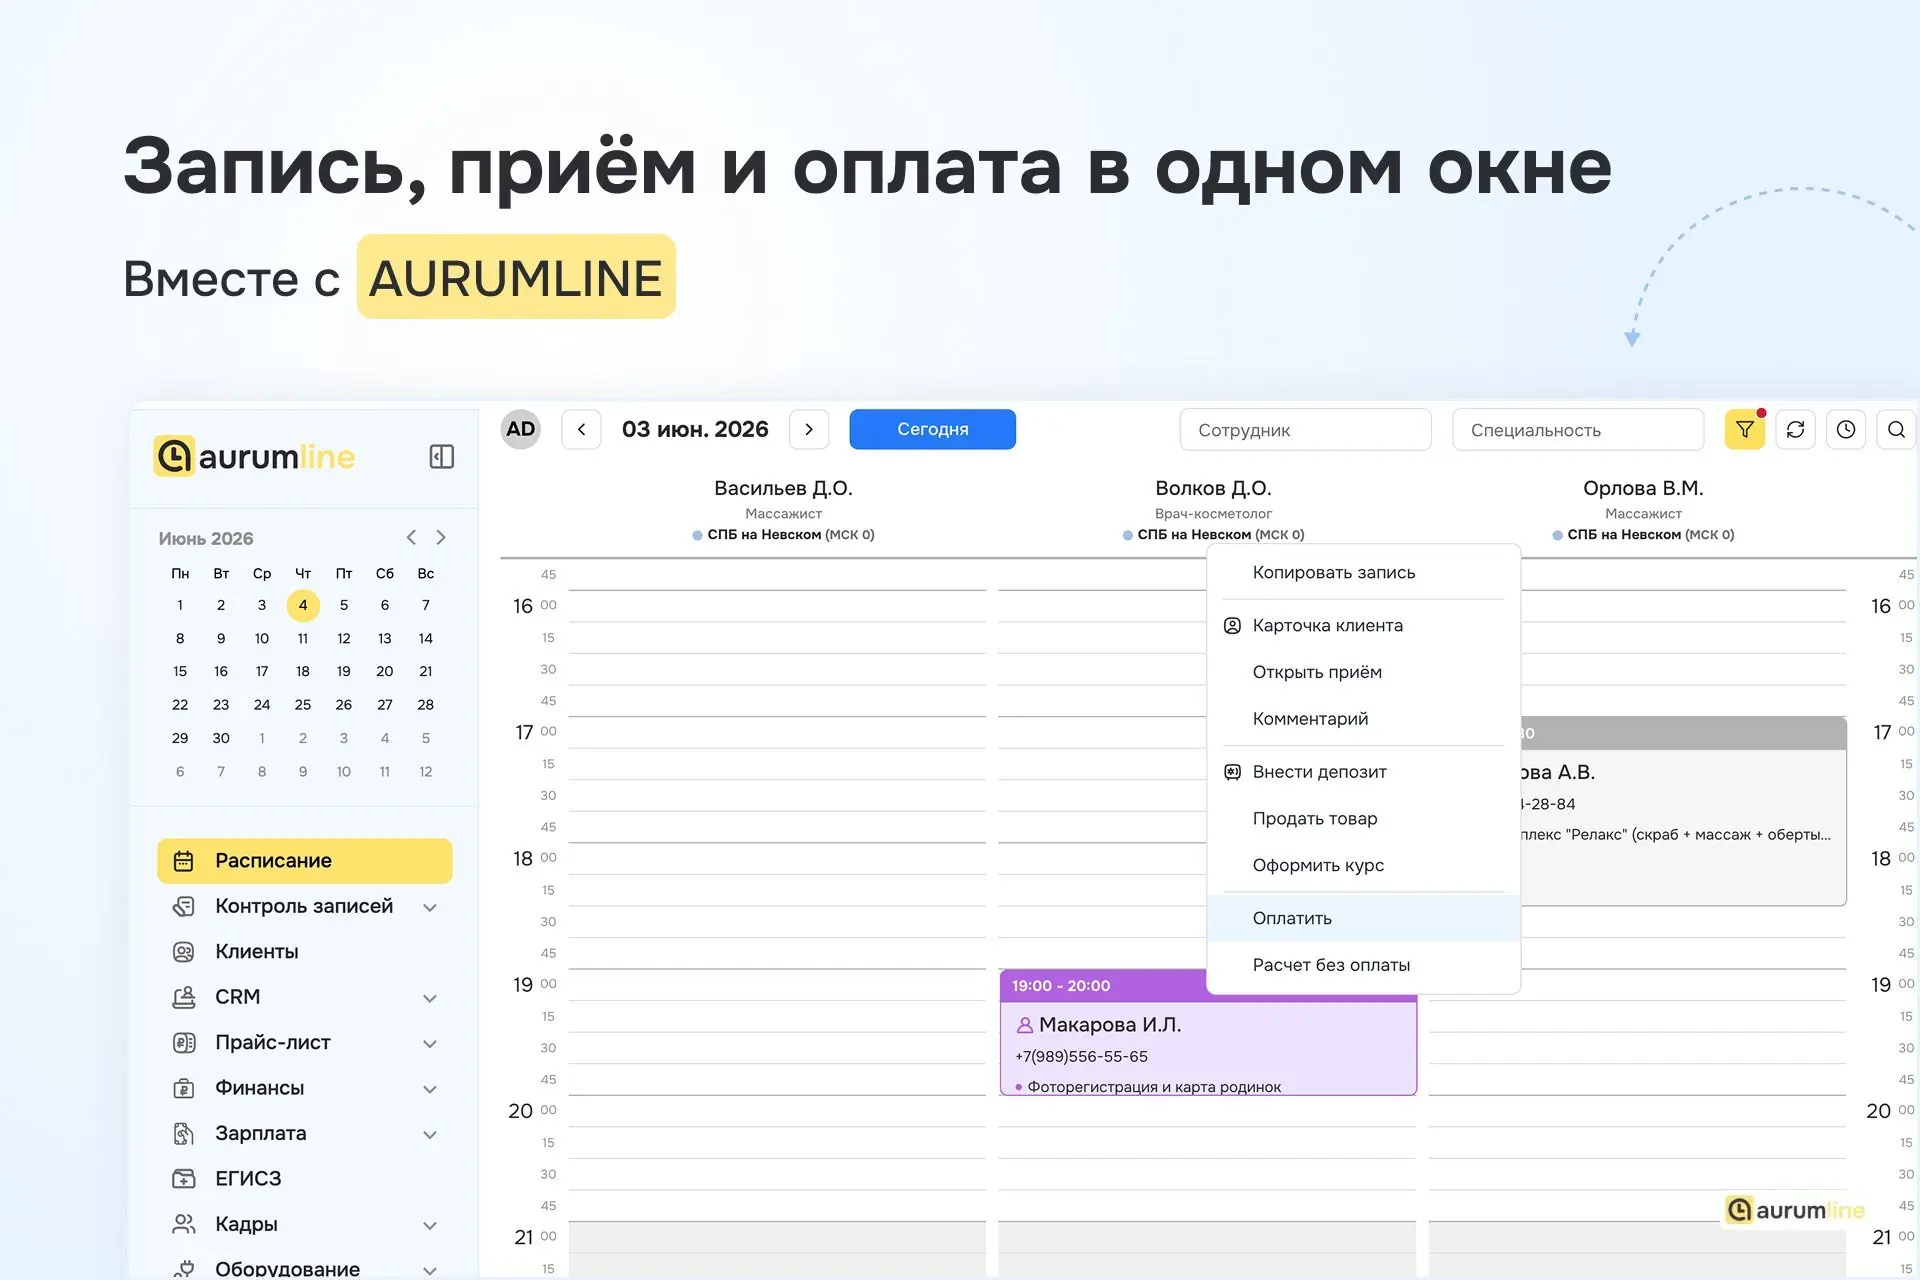The image size is (1920, 1280).
Task: Open the clock history icon
Action: (x=1846, y=429)
